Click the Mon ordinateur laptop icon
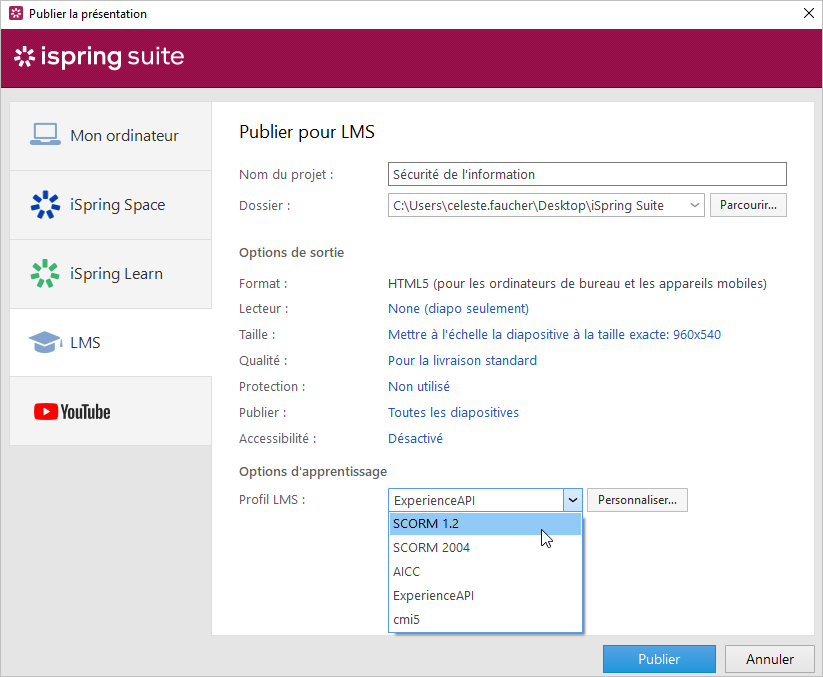 [x=45, y=135]
